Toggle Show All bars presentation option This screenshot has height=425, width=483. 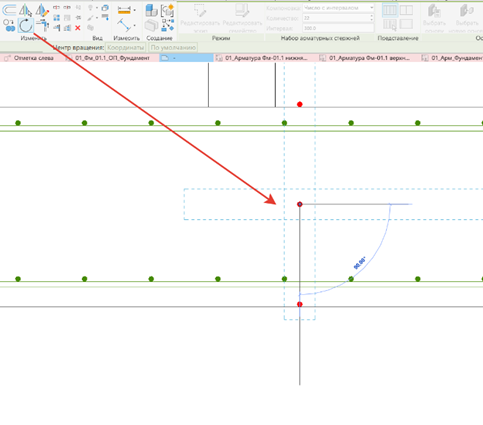[x=390, y=10]
